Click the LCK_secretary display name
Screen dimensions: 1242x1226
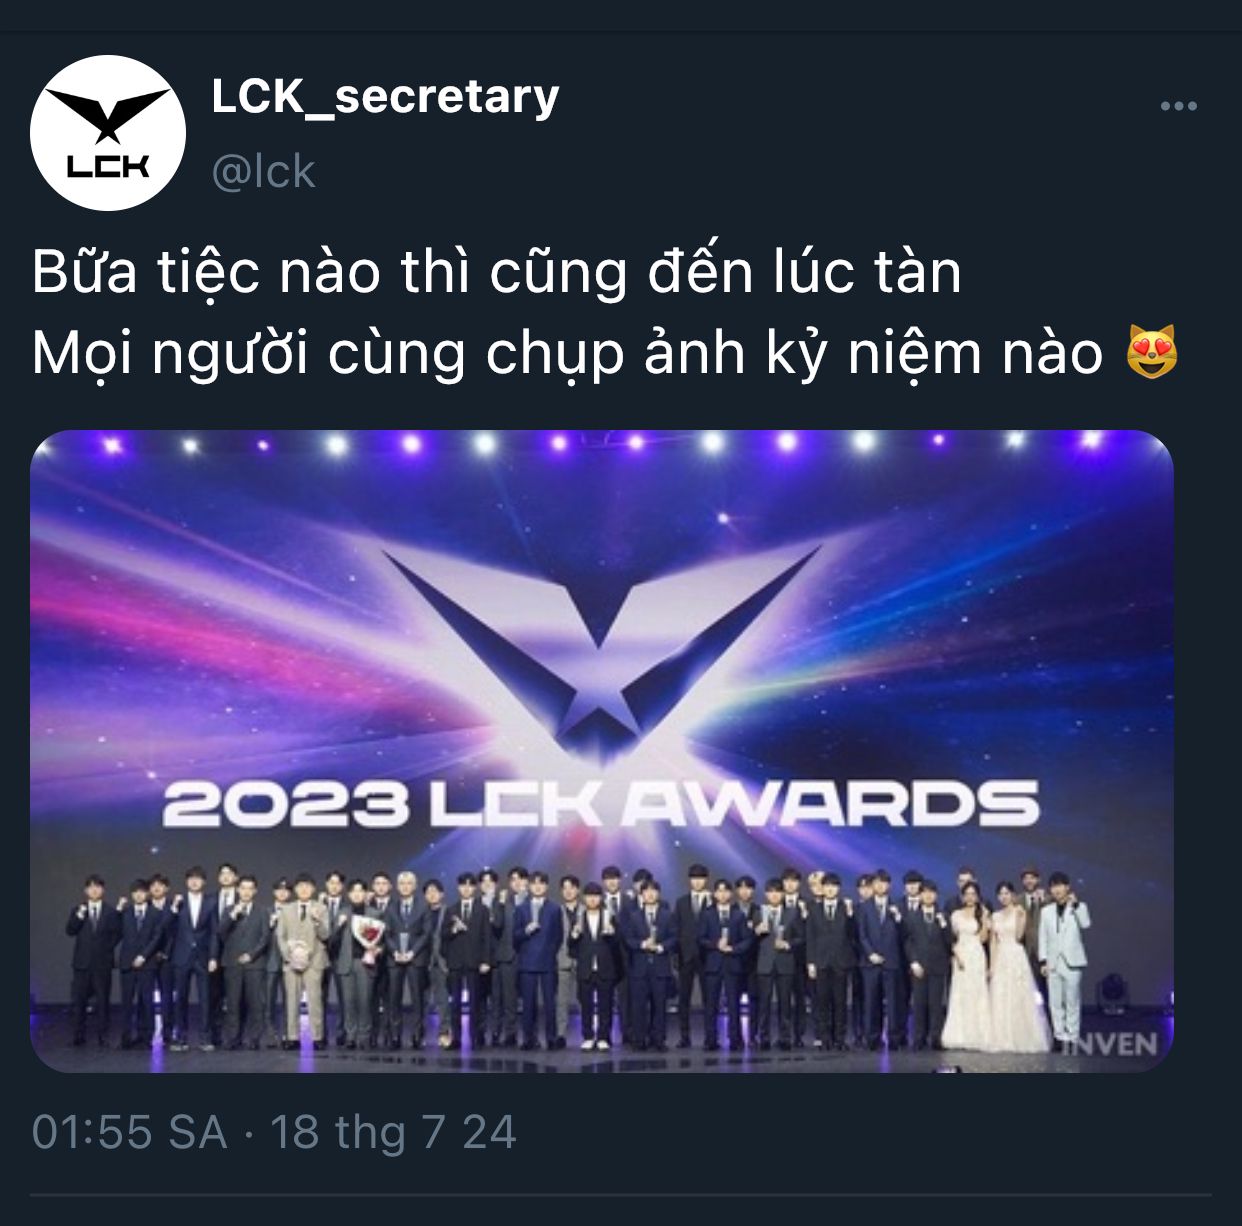(x=385, y=97)
